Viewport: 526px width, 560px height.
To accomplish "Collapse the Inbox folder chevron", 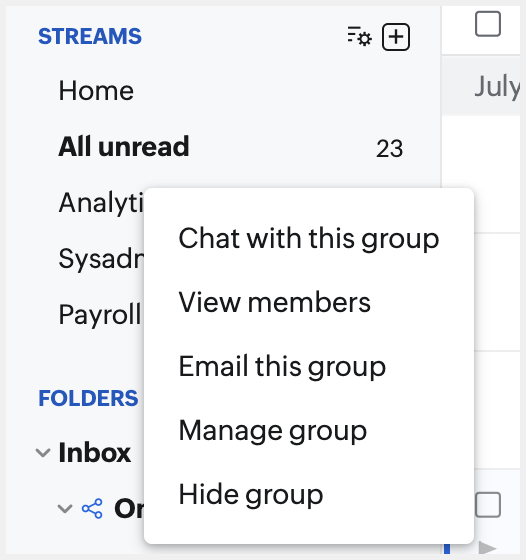I will [x=43, y=453].
